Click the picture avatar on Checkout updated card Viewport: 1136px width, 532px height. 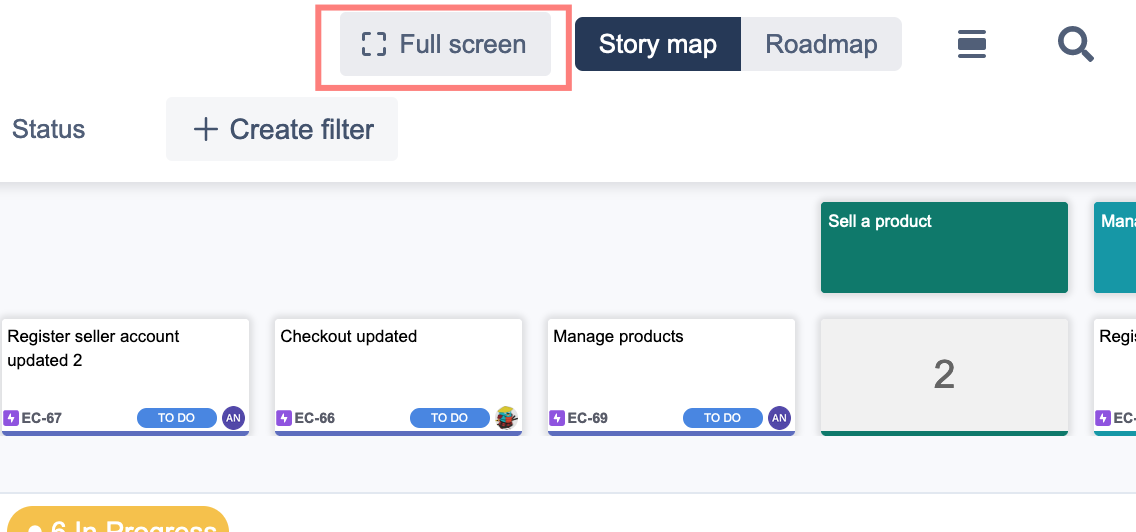(x=507, y=418)
